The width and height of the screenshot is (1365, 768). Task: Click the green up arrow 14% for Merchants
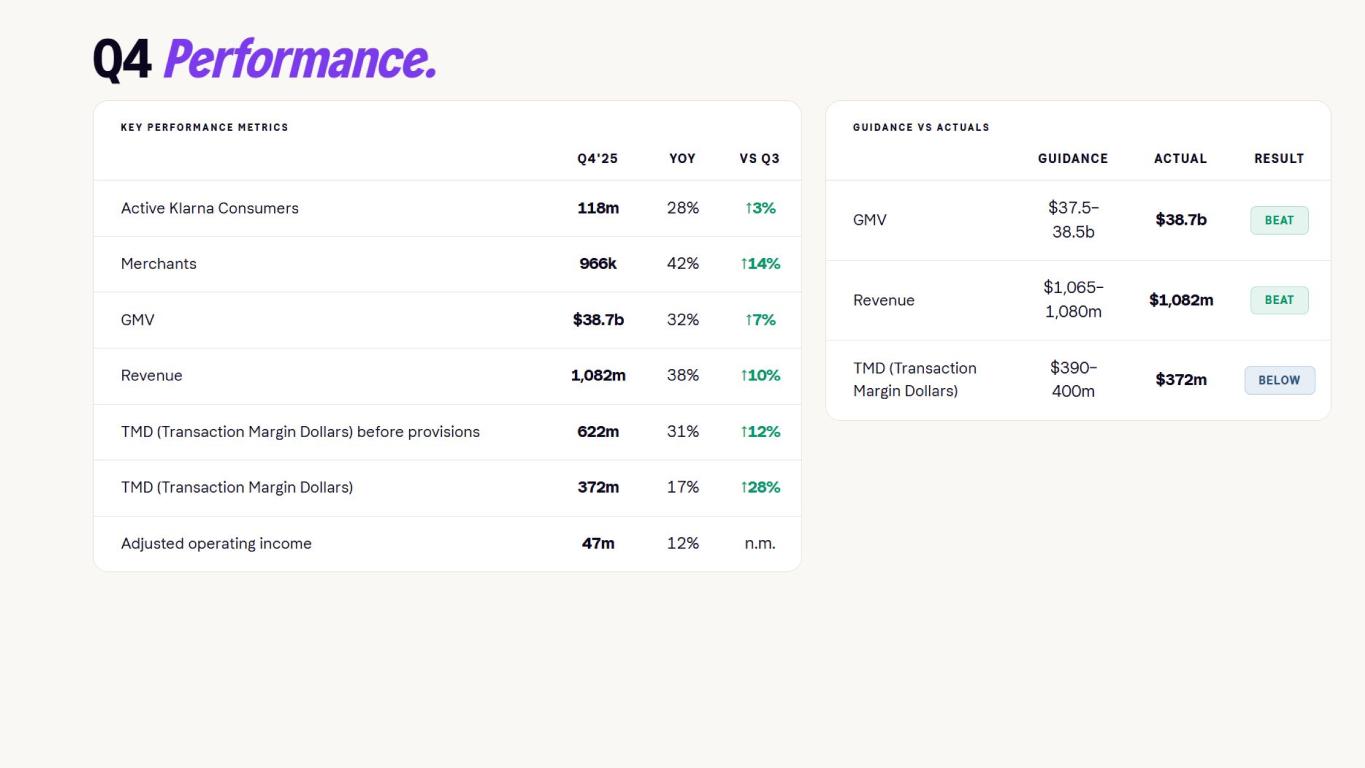(x=760, y=264)
